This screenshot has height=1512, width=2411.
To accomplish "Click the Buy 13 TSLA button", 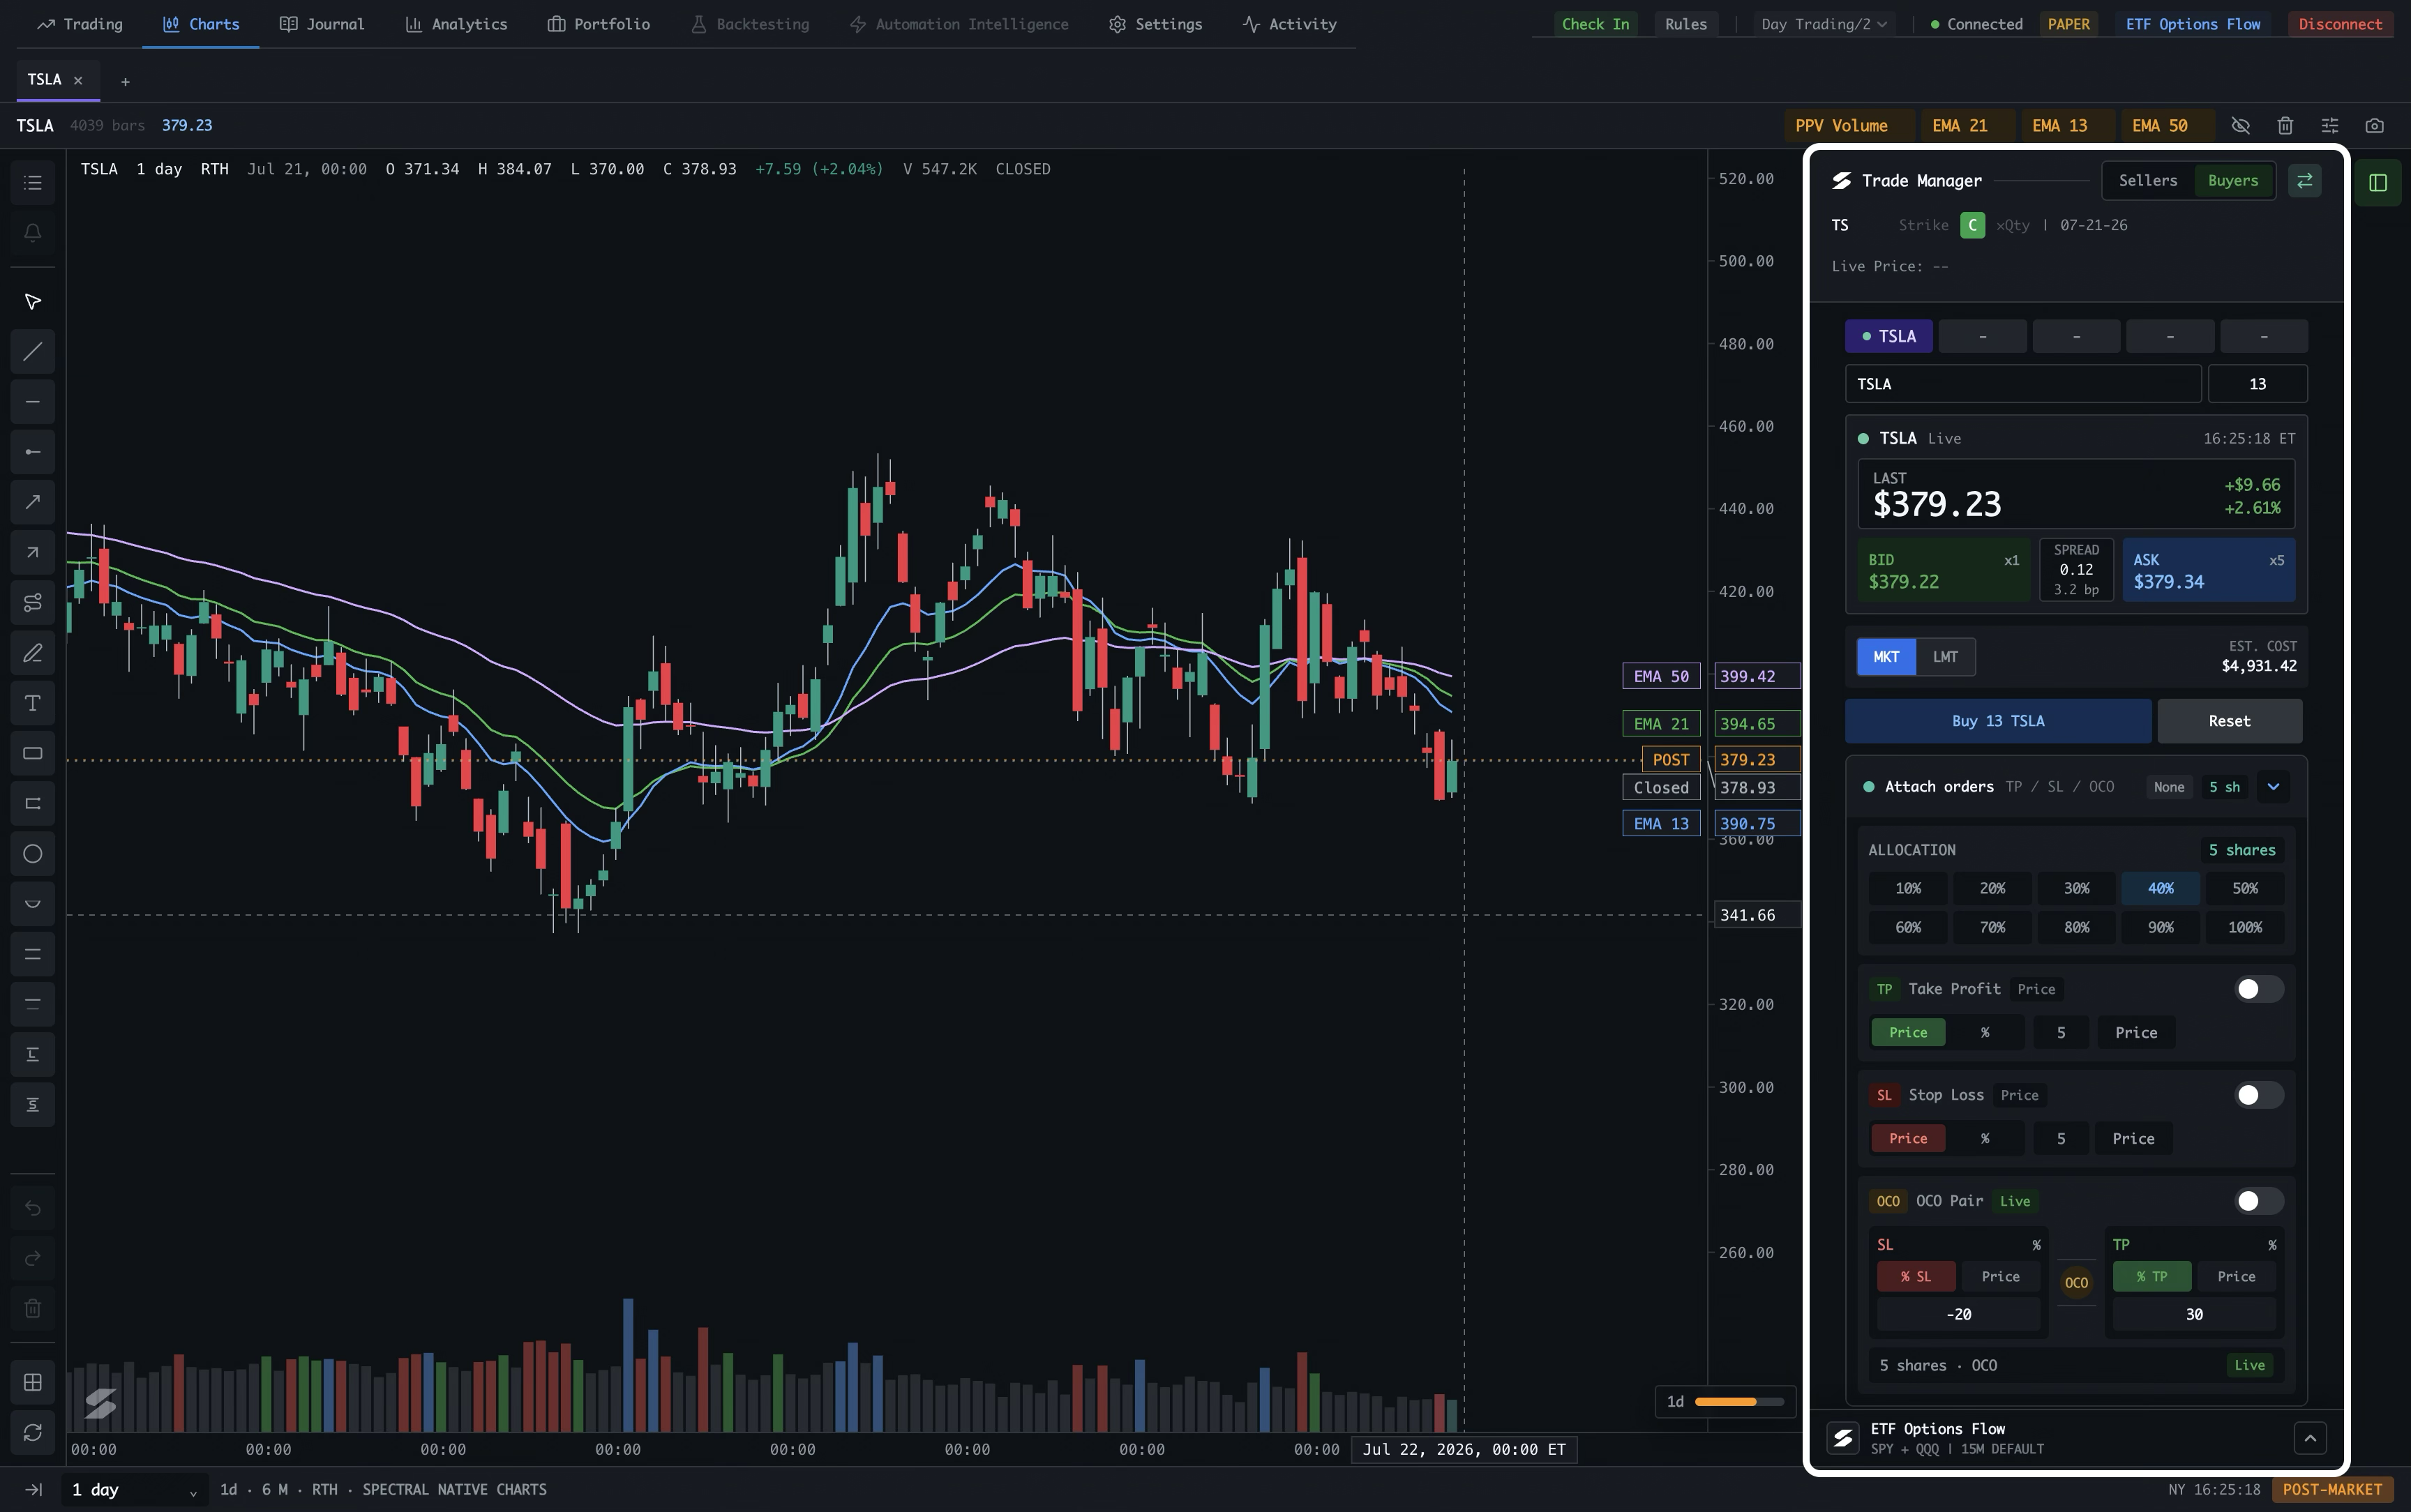I will [1998, 721].
